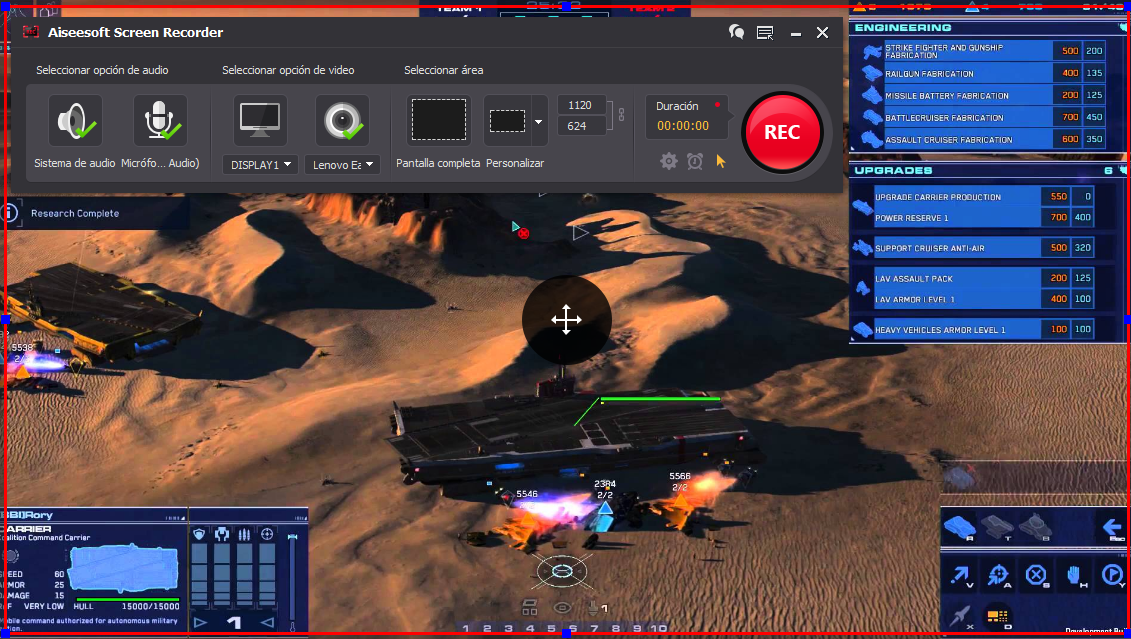1131x639 pixels.
Task: Start recording with the REC button
Action: coord(782,132)
